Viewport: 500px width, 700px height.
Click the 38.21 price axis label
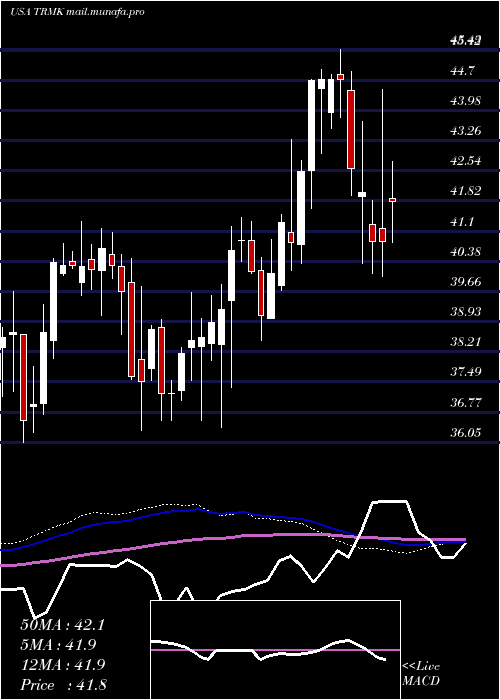point(466,342)
